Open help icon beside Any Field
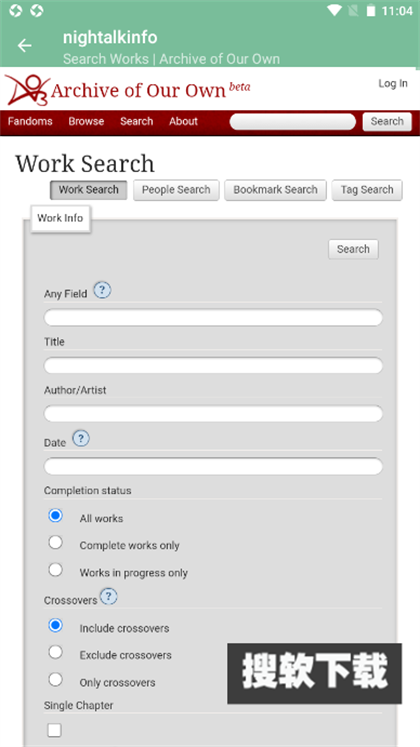 102,290
